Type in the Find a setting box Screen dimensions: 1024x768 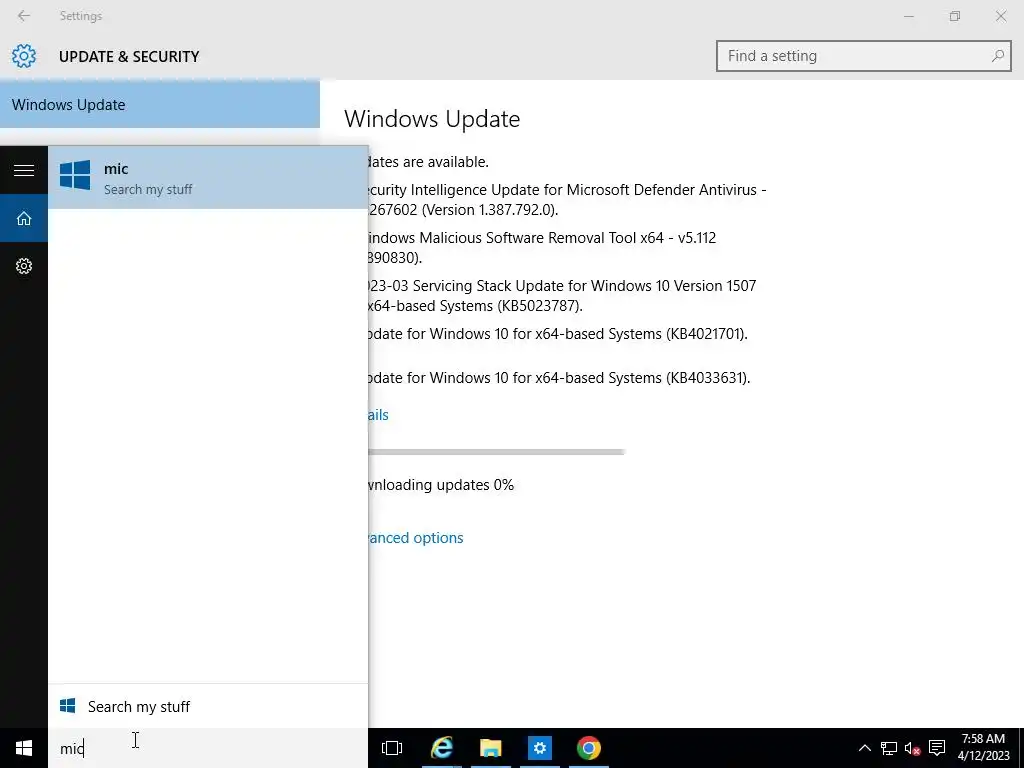pos(863,56)
